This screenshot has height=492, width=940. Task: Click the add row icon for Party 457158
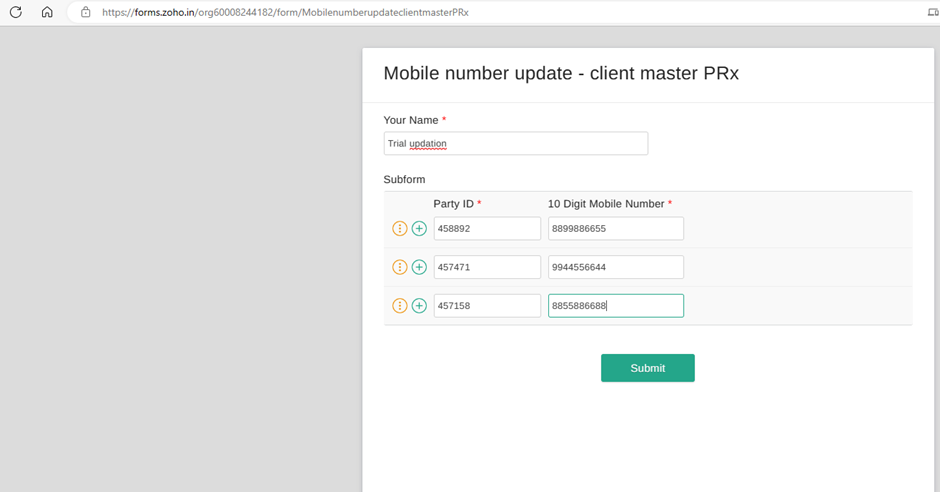(x=419, y=306)
